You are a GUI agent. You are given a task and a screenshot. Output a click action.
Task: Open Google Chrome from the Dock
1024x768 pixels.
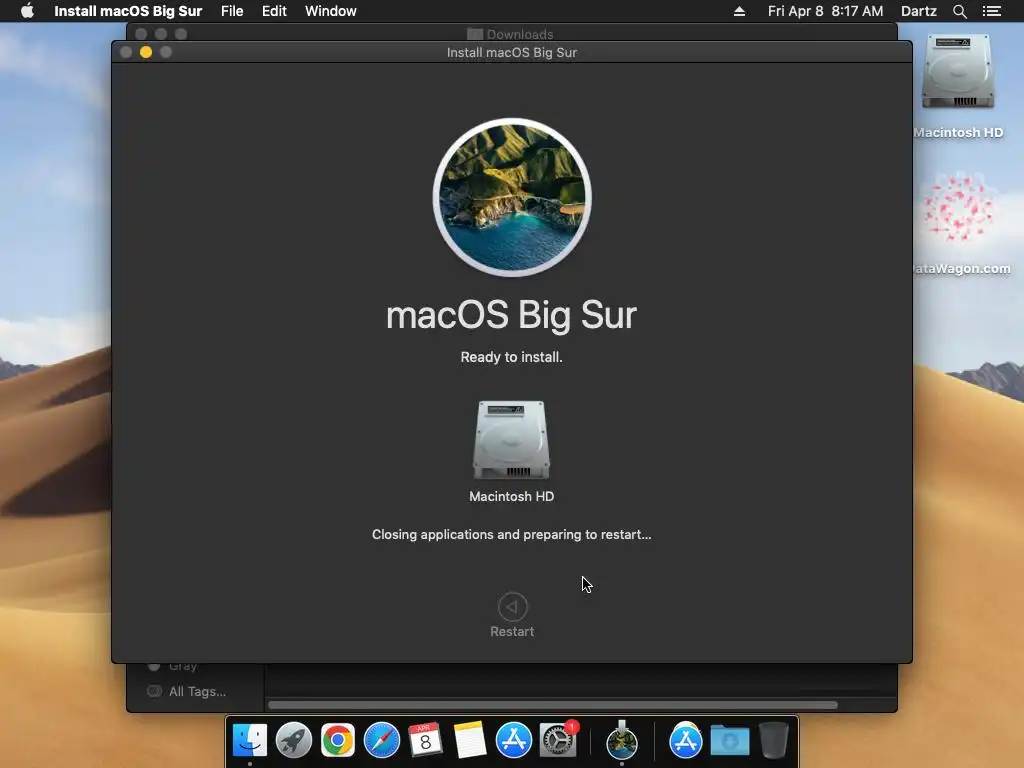click(338, 740)
